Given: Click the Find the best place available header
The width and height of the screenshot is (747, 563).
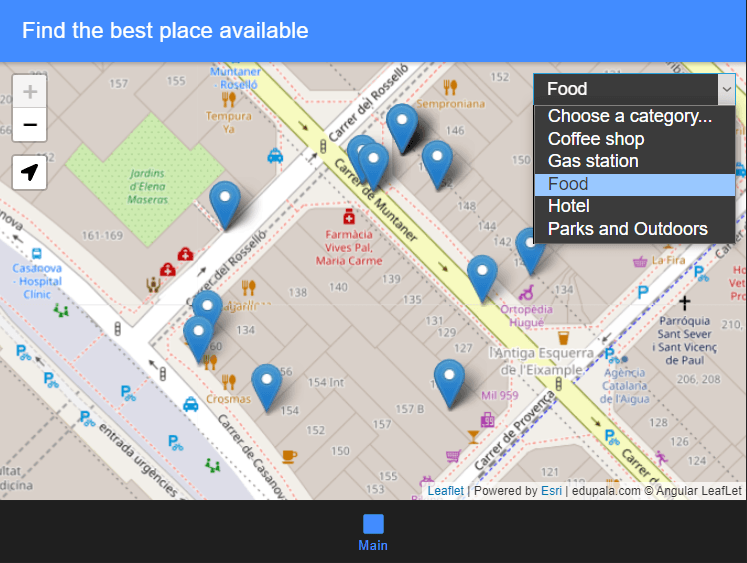Looking at the screenshot, I should coord(165,31).
